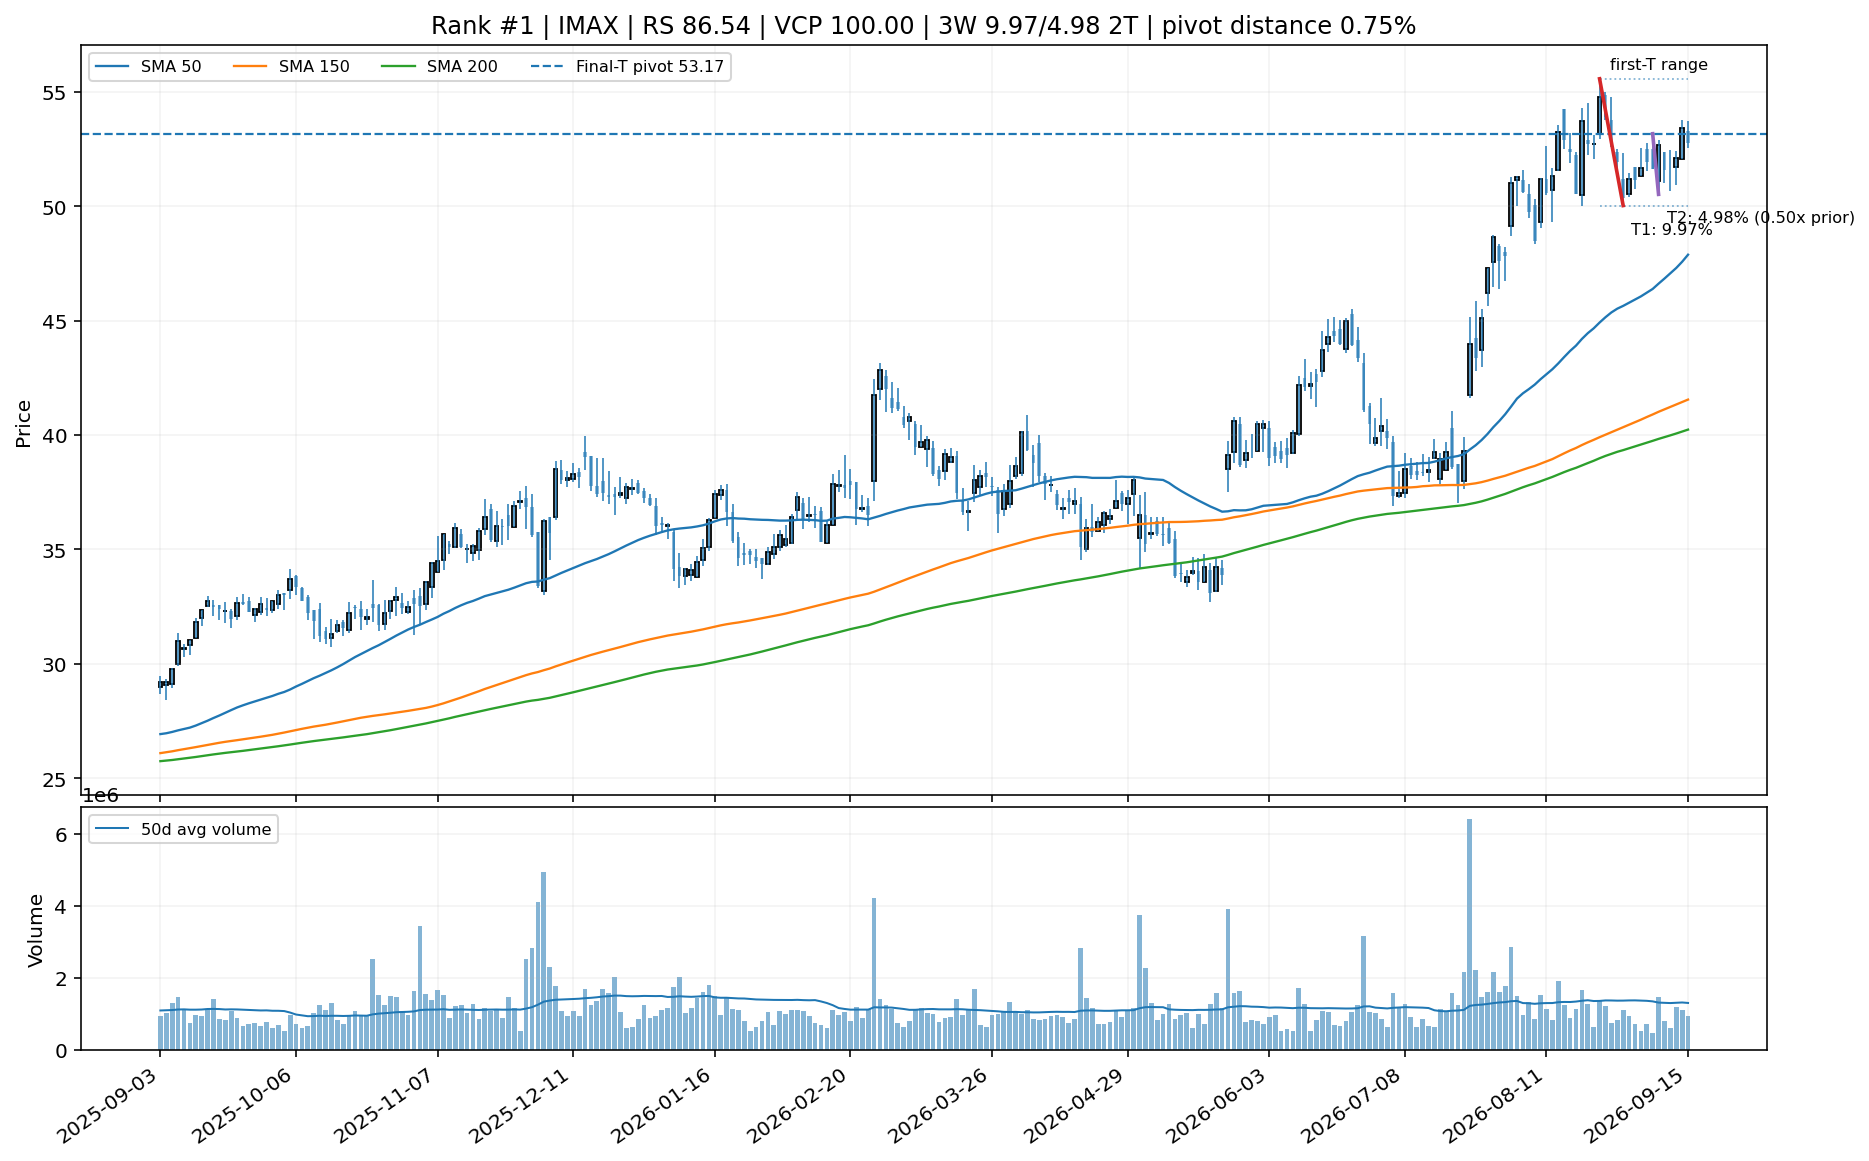Click the 2026-08-11 date tick label
This screenshot has height=1161, width=1869.
(1495, 1105)
